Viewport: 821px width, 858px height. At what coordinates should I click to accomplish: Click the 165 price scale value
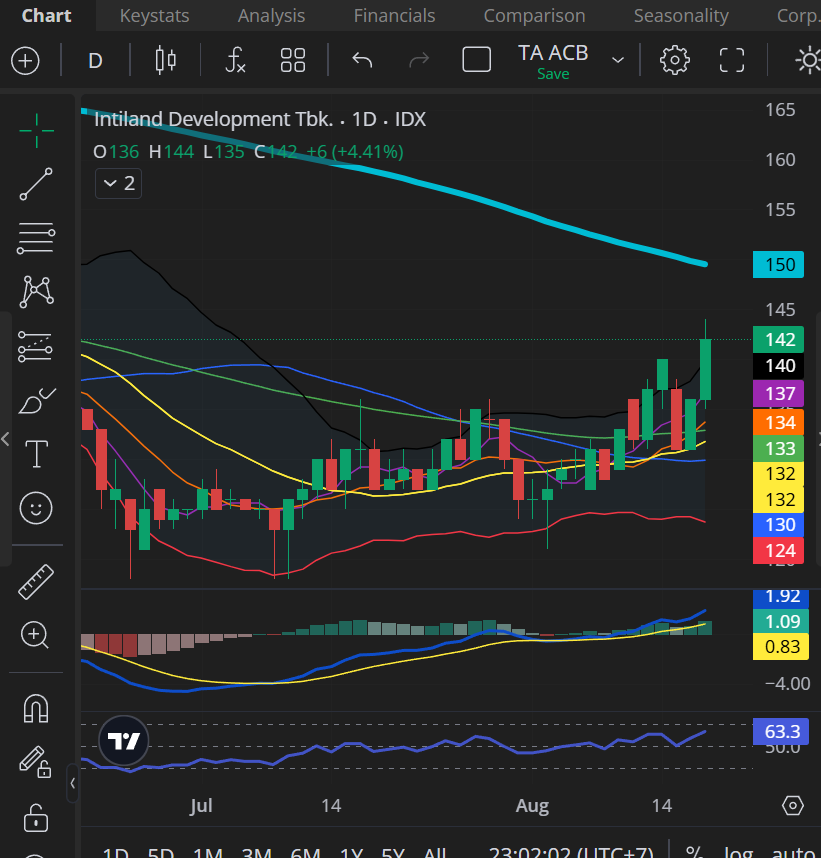tap(780, 110)
